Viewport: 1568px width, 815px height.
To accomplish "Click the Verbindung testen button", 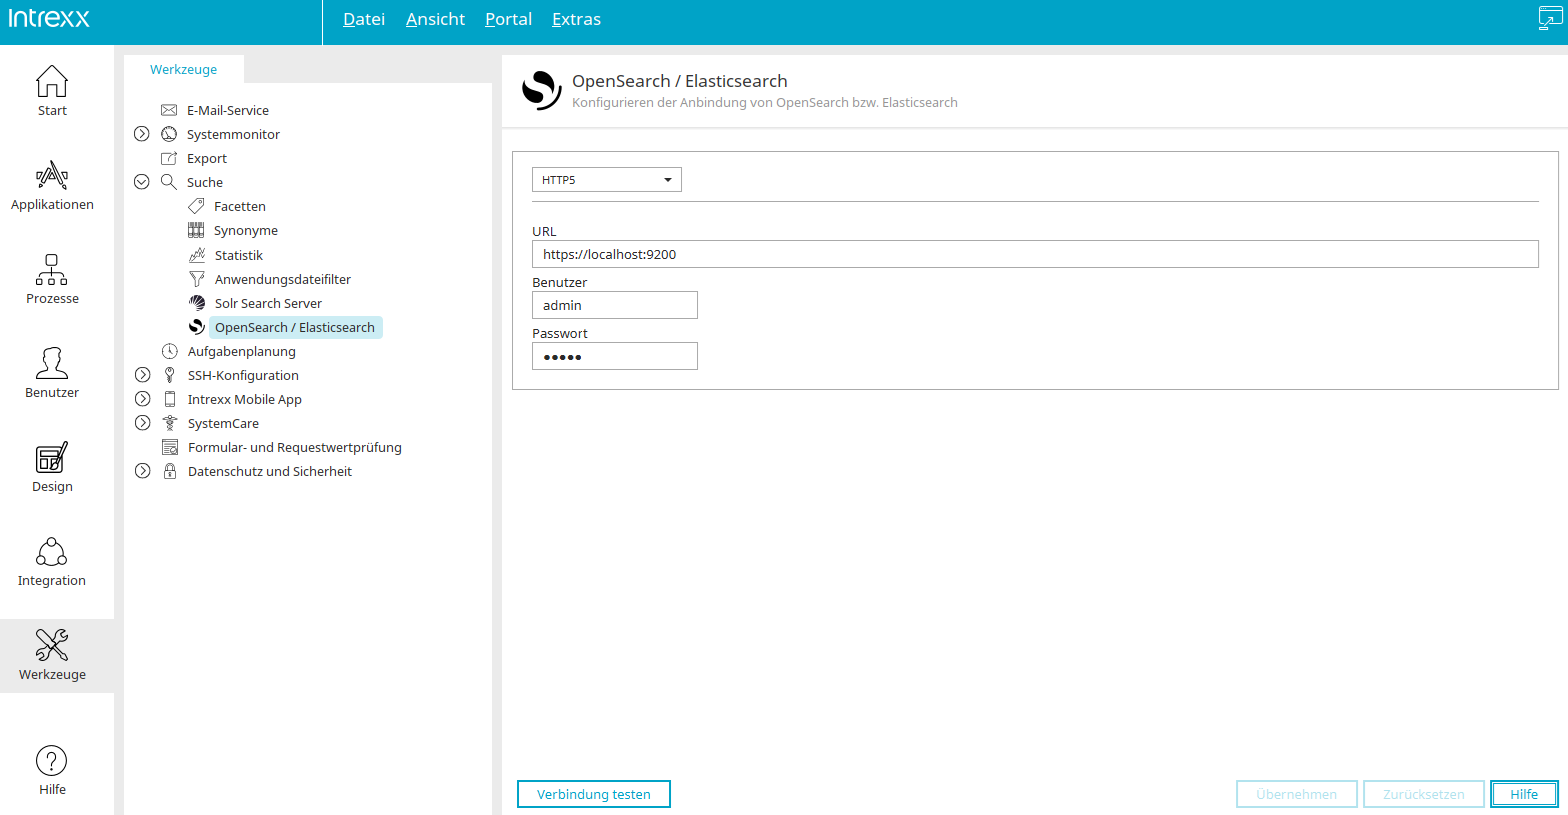I will tap(594, 794).
